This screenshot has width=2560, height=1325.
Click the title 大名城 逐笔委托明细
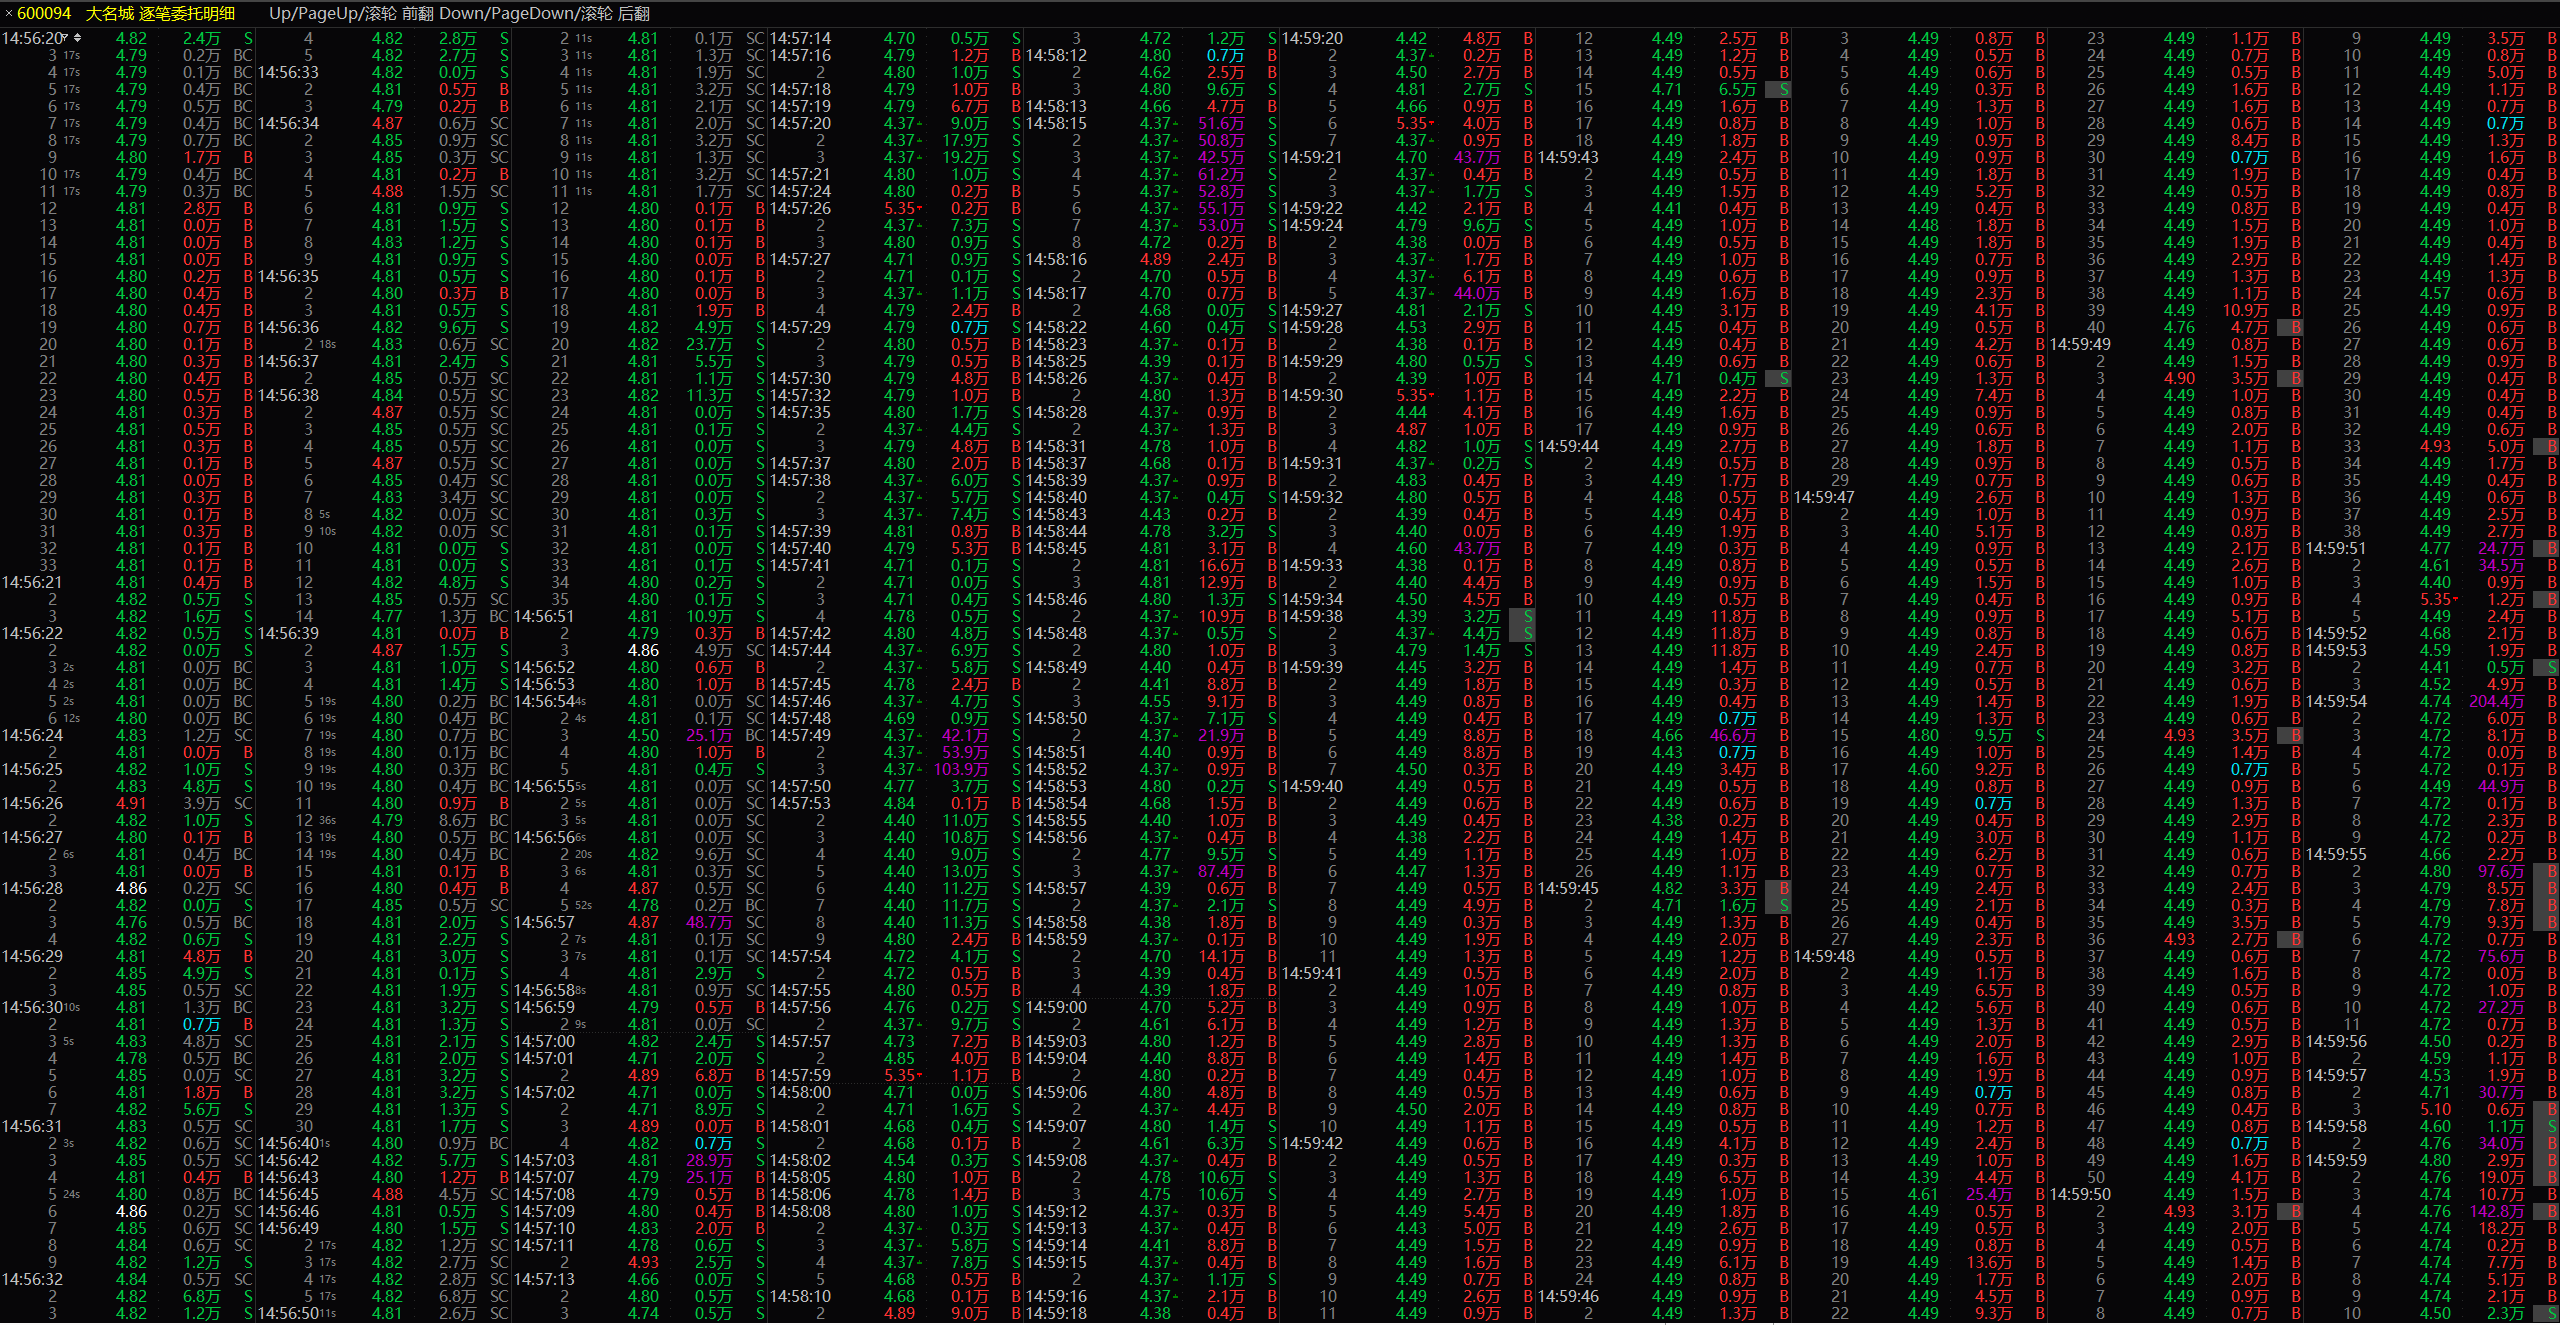160,14
